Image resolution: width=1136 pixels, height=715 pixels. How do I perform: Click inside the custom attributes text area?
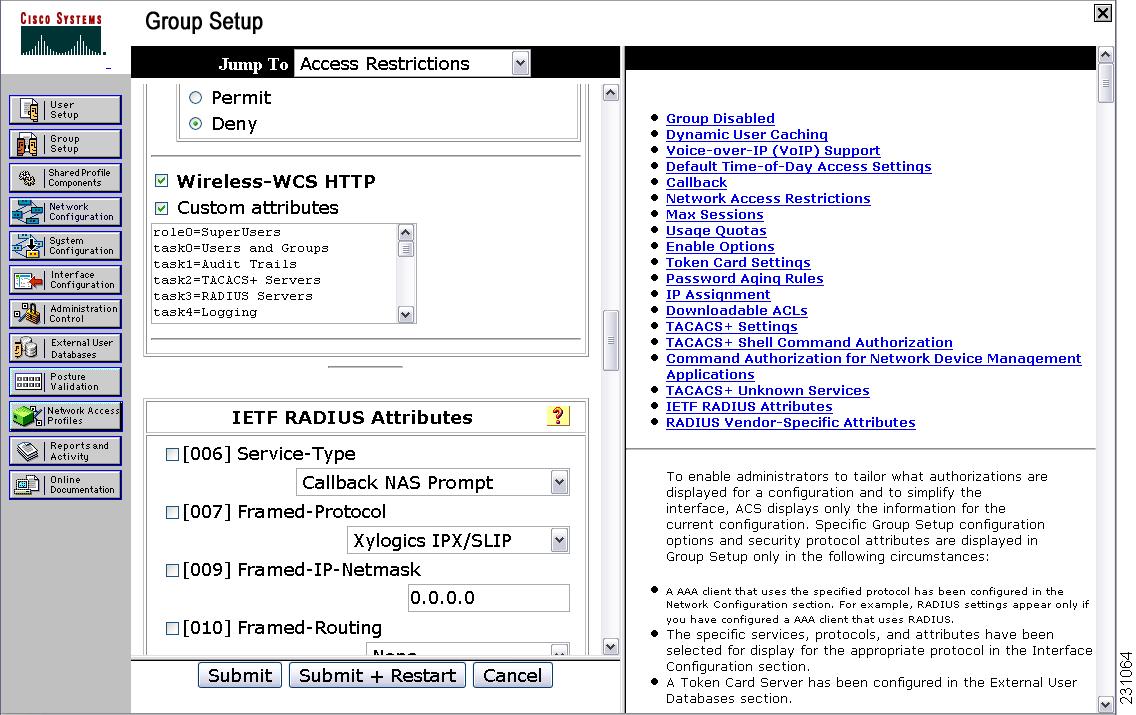[275, 272]
